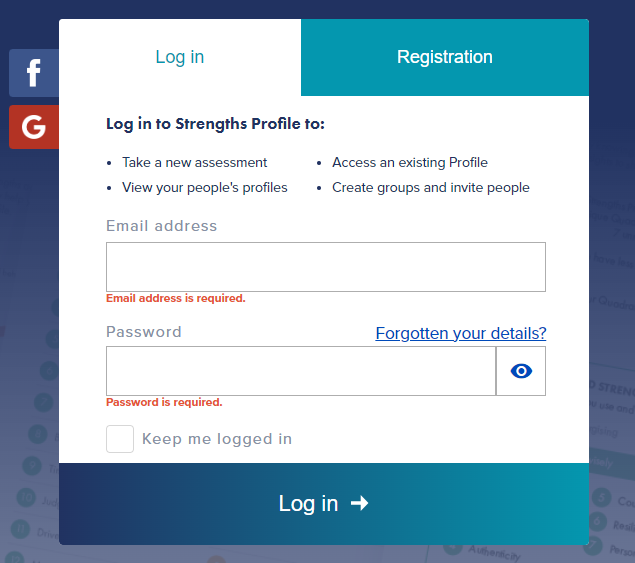The height and width of the screenshot is (563, 635).
Task: Click the Log in to Strengths Profile heading
Action: 215,124
